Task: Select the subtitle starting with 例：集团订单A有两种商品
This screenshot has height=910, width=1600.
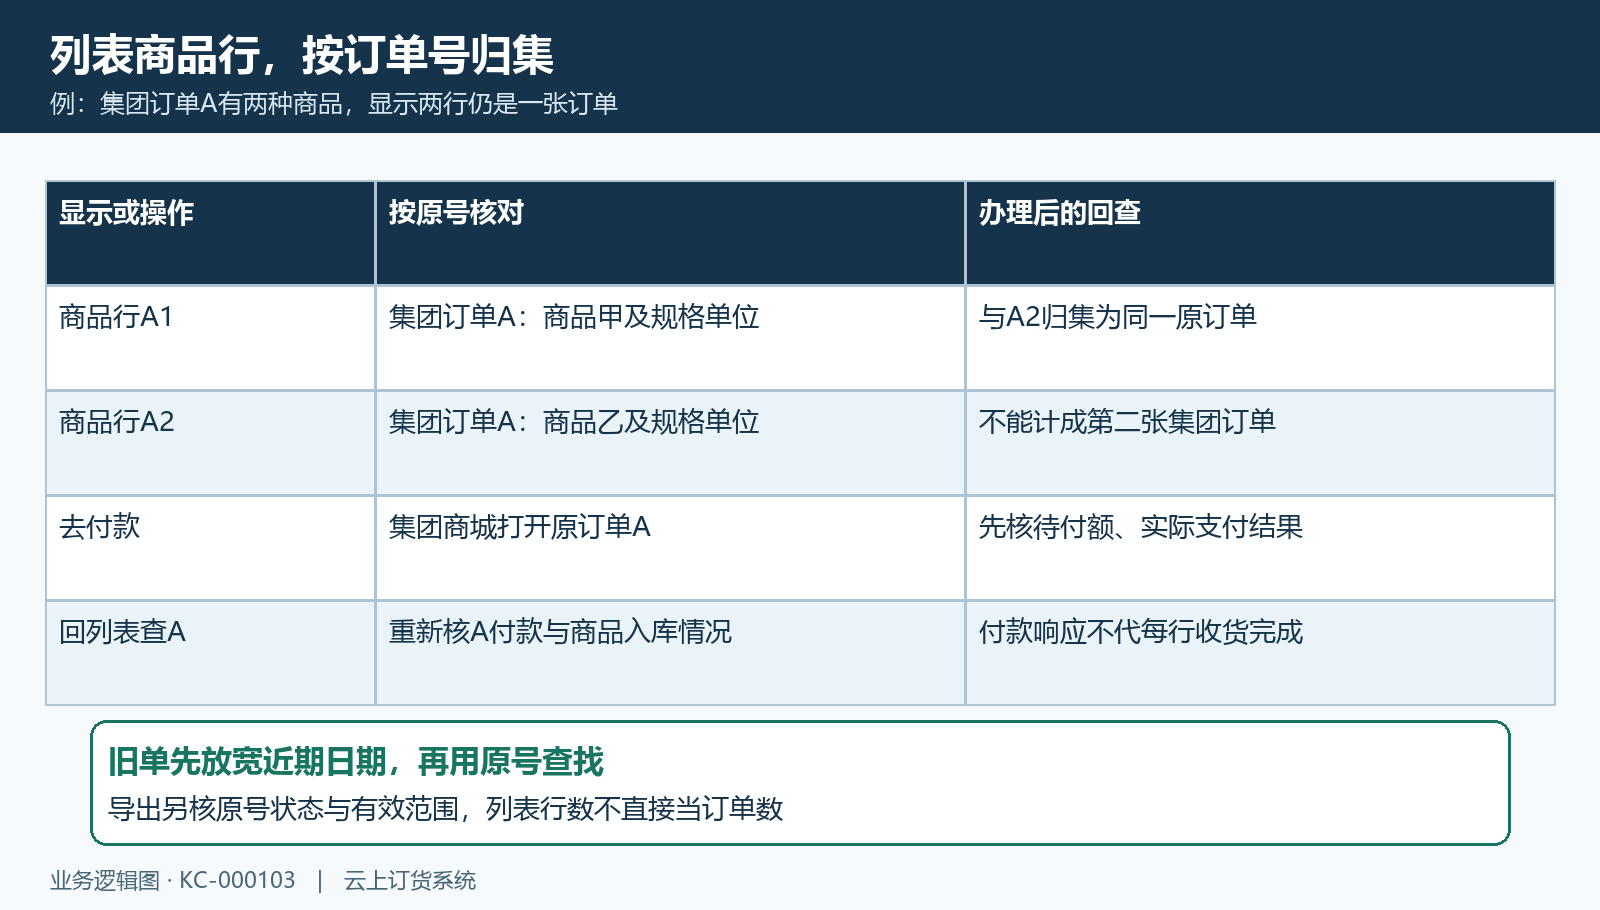Action: (x=334, y=104)
